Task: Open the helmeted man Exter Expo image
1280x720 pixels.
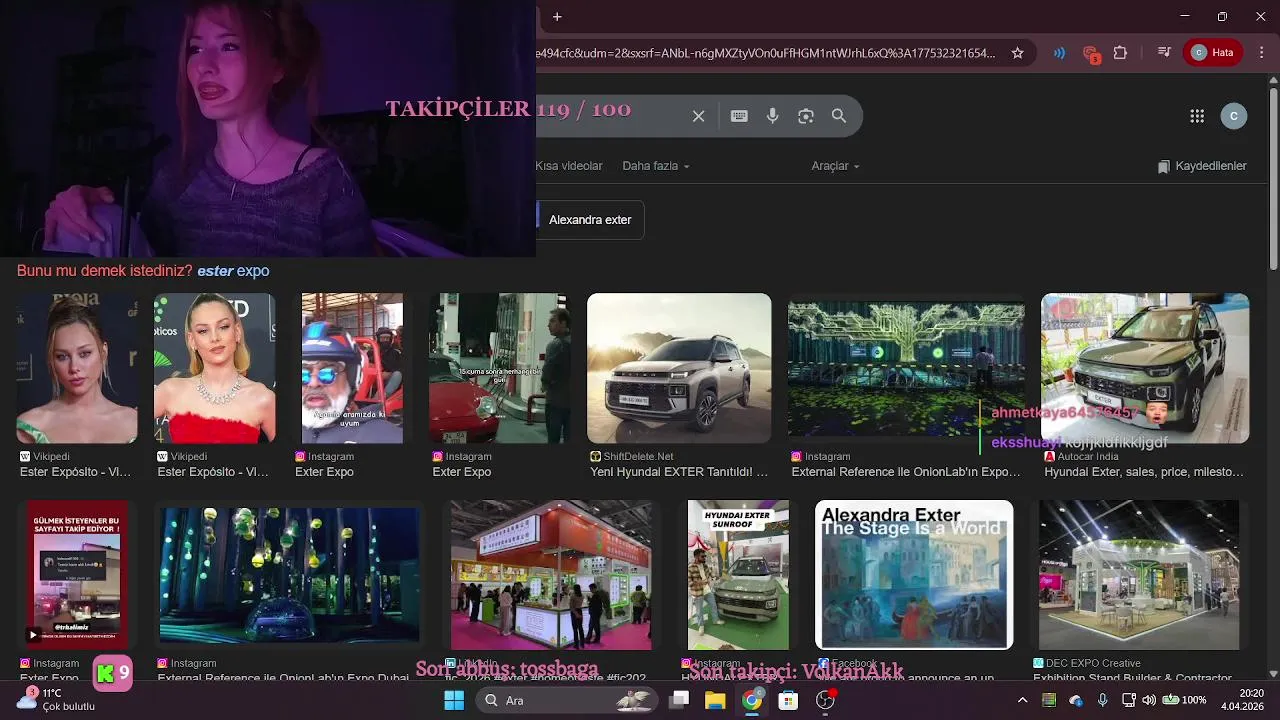Action: tap(352, 368)
